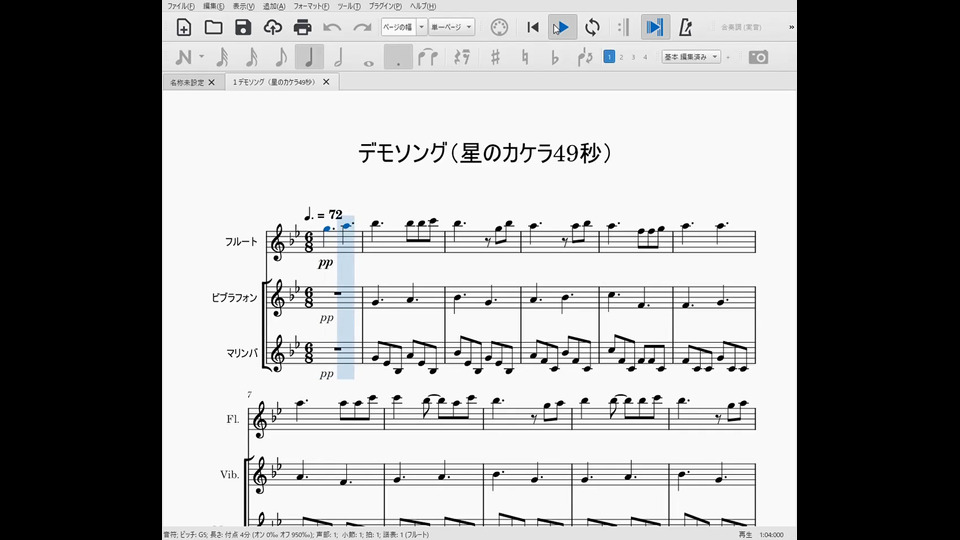The width and height of the screenshot is (960, 540).
Task: Toggle pan score during playback
Action: click(x=655, y=27)
